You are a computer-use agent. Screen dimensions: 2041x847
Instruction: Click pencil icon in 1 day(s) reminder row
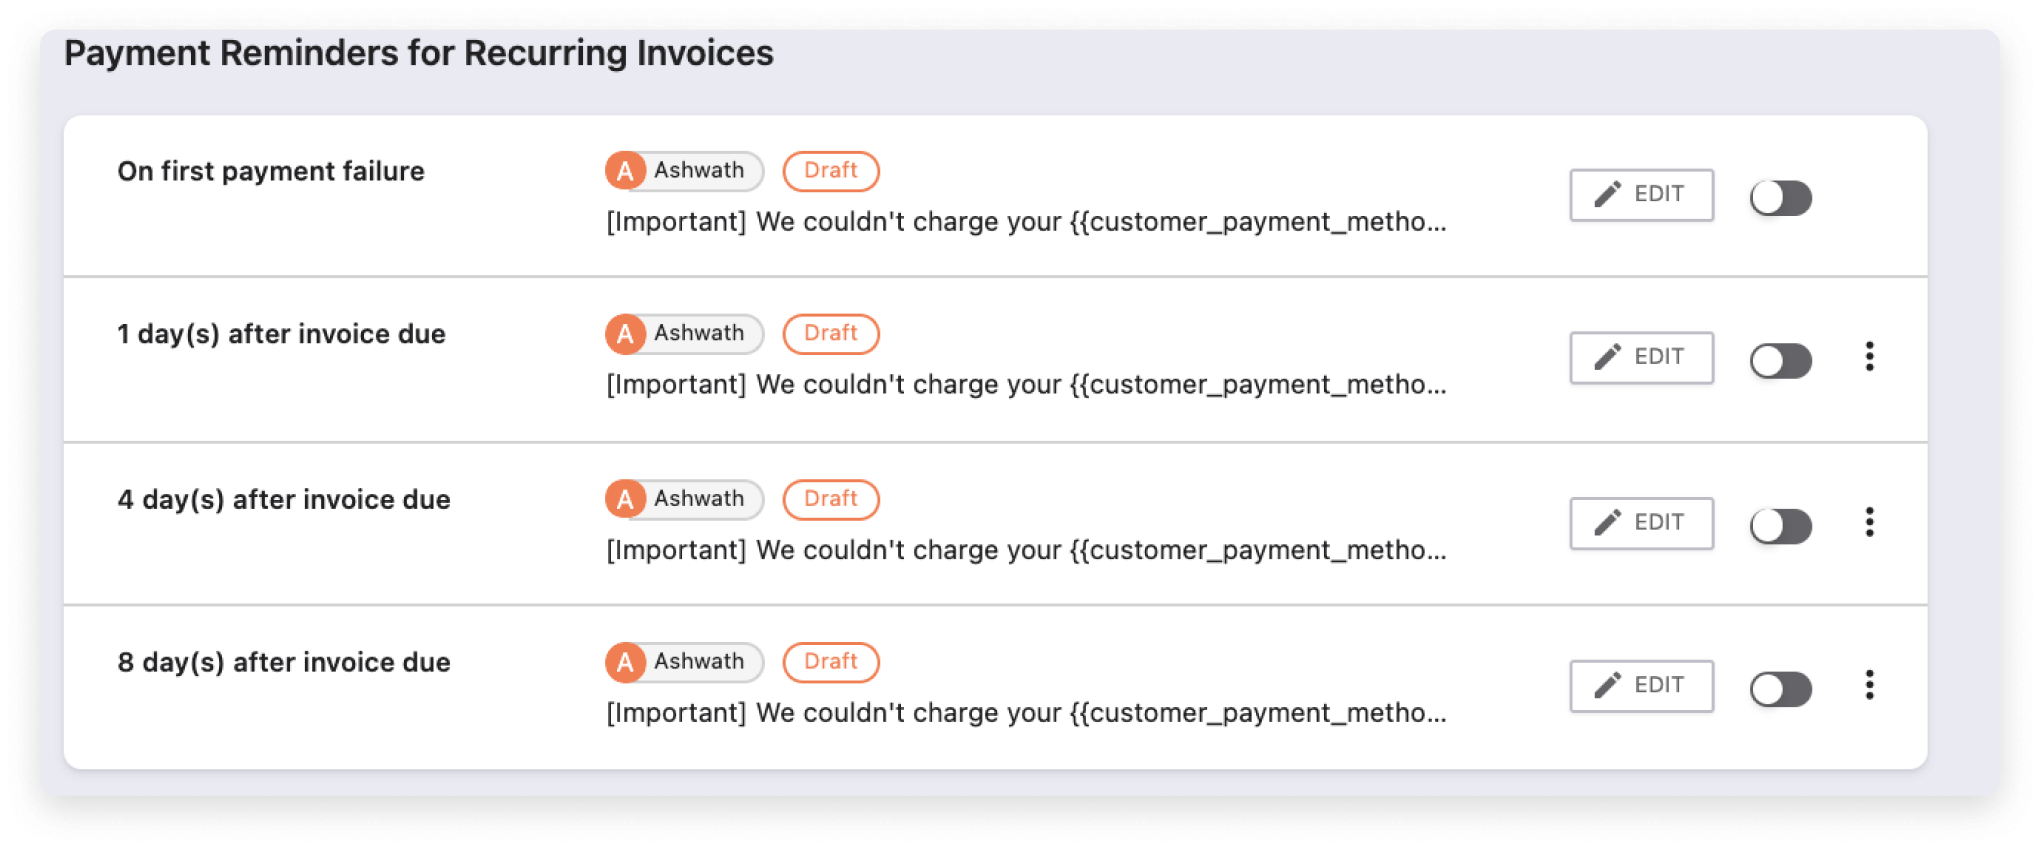(1607, 357)
